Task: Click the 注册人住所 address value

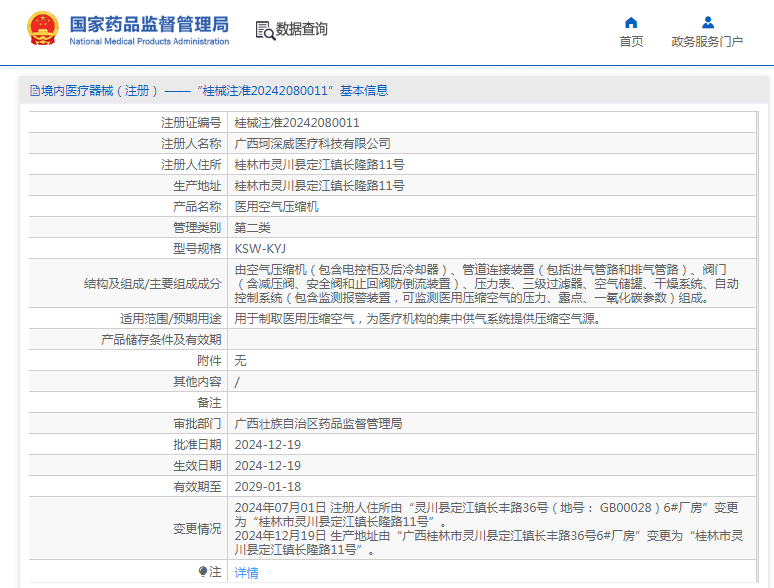Action: [x=319, y=164]
